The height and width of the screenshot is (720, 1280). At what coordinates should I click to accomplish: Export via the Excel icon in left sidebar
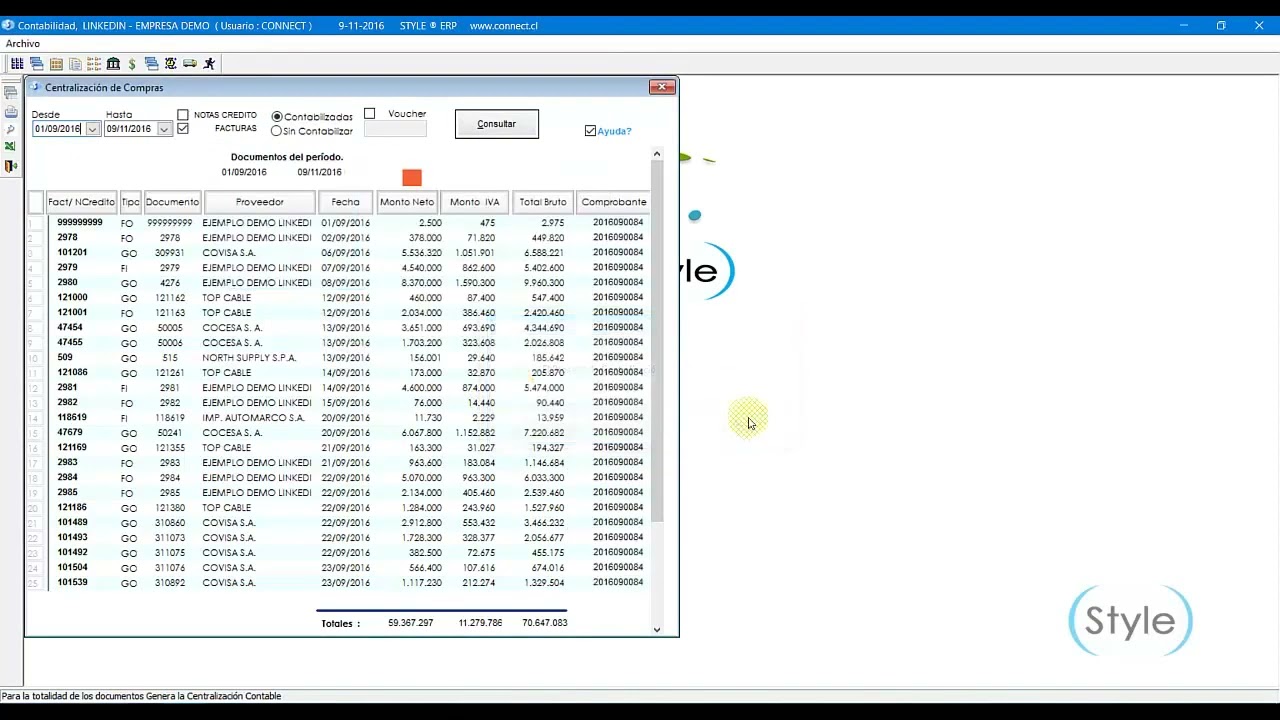tap(11, 147)
